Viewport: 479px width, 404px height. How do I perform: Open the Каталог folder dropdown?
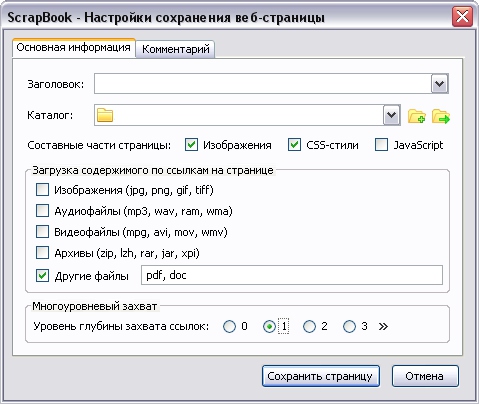392,115
